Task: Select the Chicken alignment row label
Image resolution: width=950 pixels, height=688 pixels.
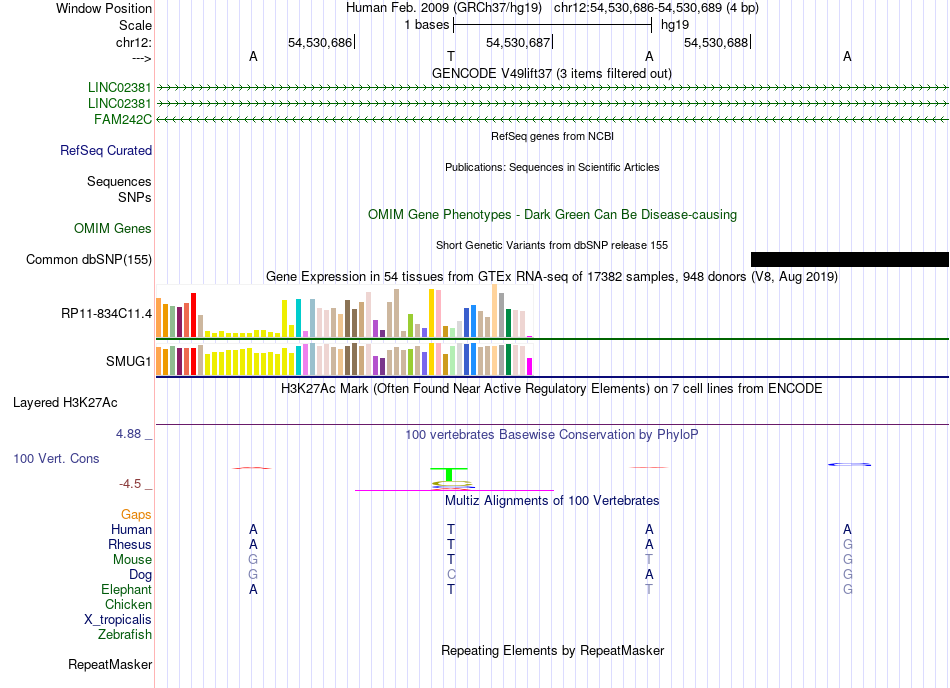Action: point(128,604)
